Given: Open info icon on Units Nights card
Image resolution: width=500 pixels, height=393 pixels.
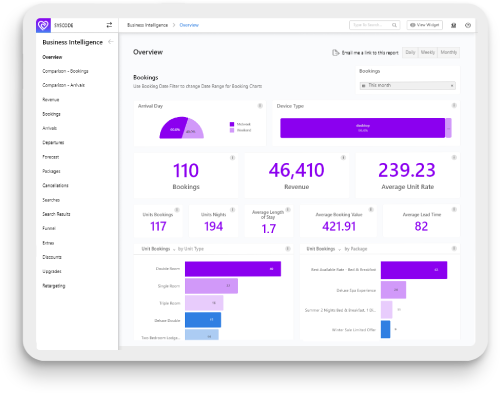Looking at the screenshot, I should tap(232, 210).
